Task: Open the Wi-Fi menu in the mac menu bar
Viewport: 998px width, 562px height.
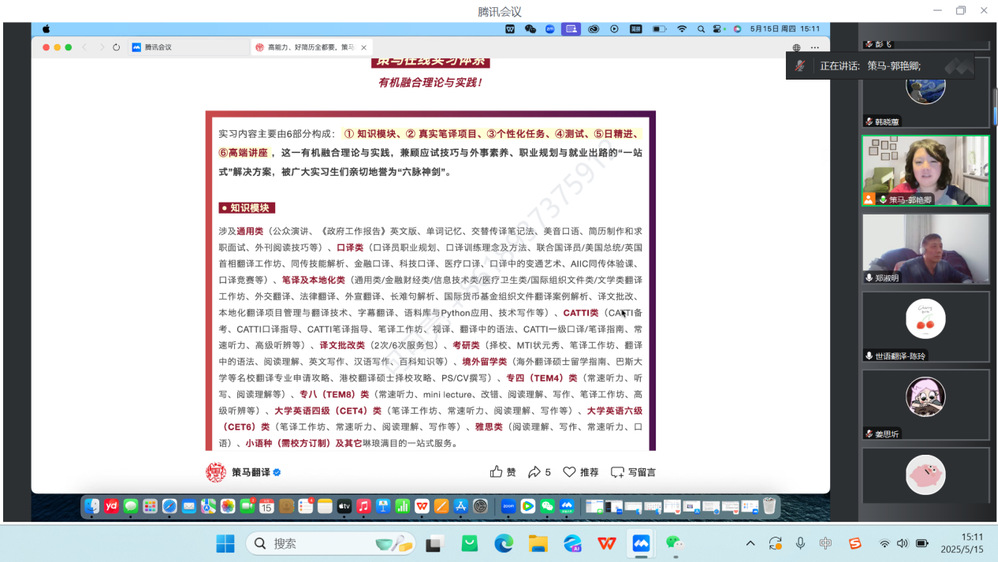Action: click(682, 29)
